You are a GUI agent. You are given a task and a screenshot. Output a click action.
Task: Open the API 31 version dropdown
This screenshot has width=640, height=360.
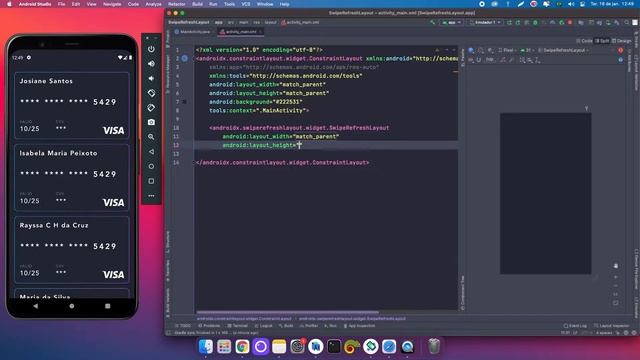[527, 50]
